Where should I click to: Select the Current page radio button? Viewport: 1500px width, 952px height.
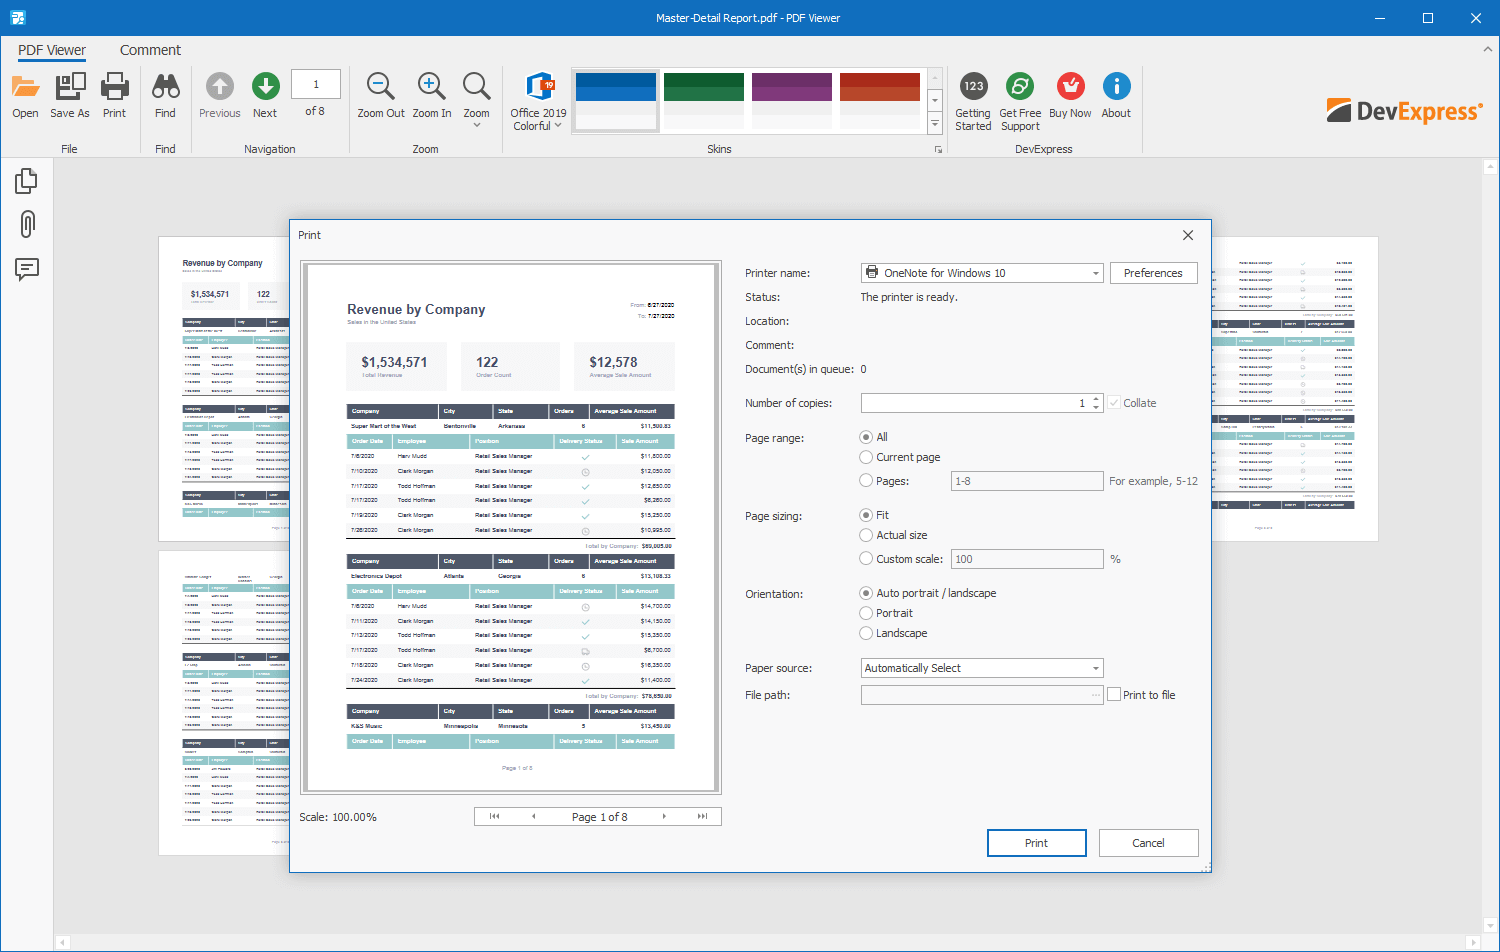tap(866, 457)
